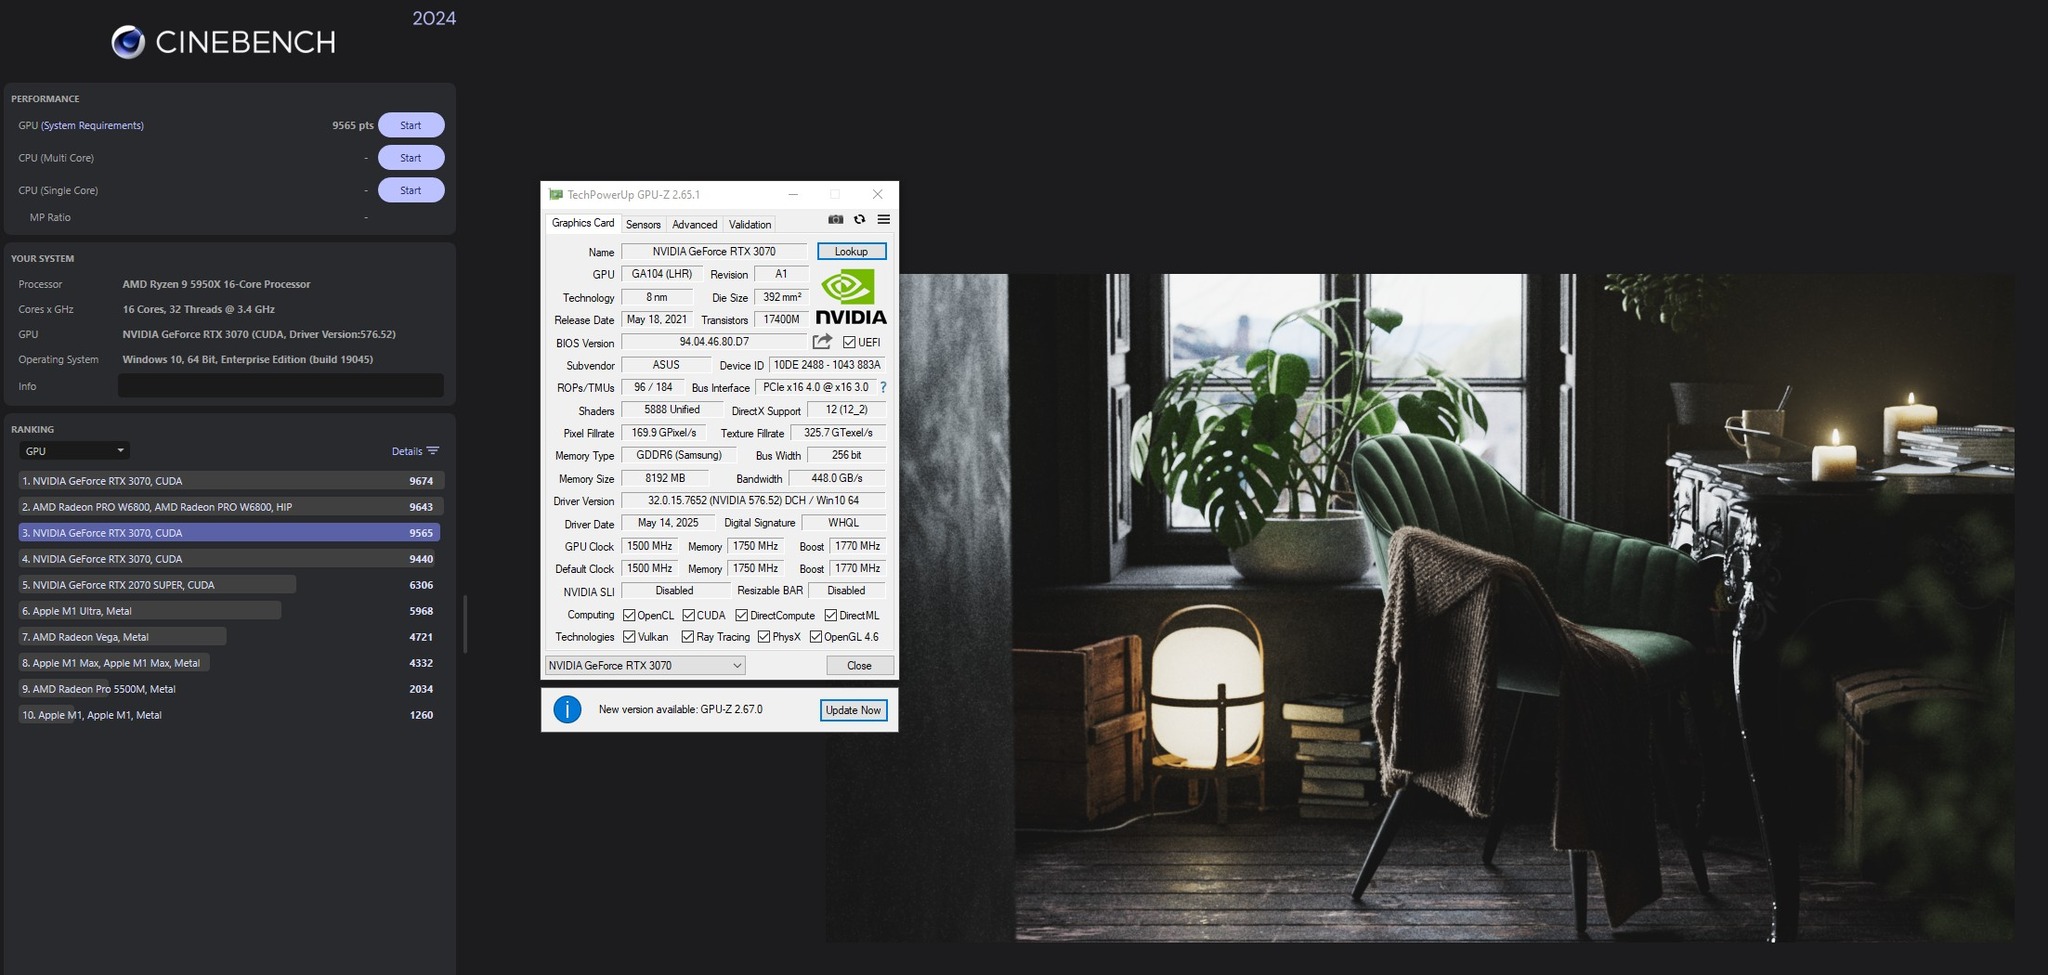Refresh GPU-Z info with the refresh icon

[x=859, y=220]
